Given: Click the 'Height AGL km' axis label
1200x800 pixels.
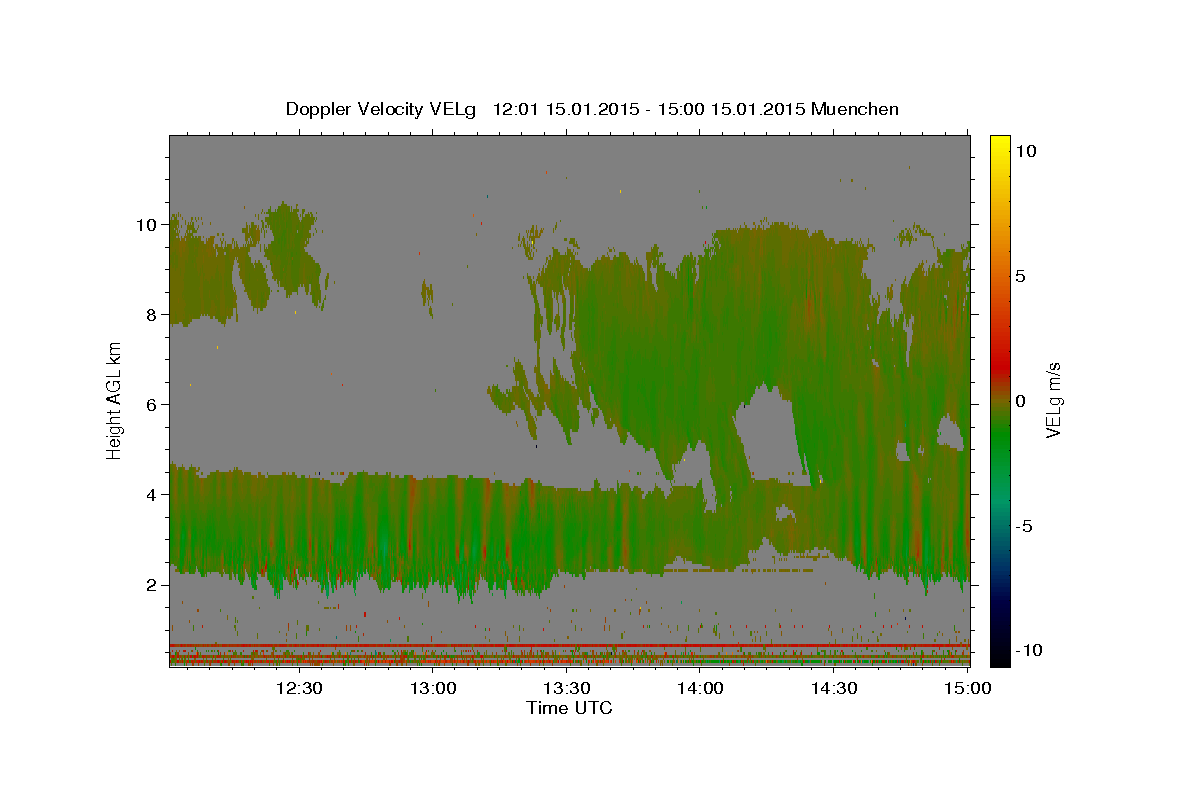Looking at the screenshot, I should click(115, 400).
